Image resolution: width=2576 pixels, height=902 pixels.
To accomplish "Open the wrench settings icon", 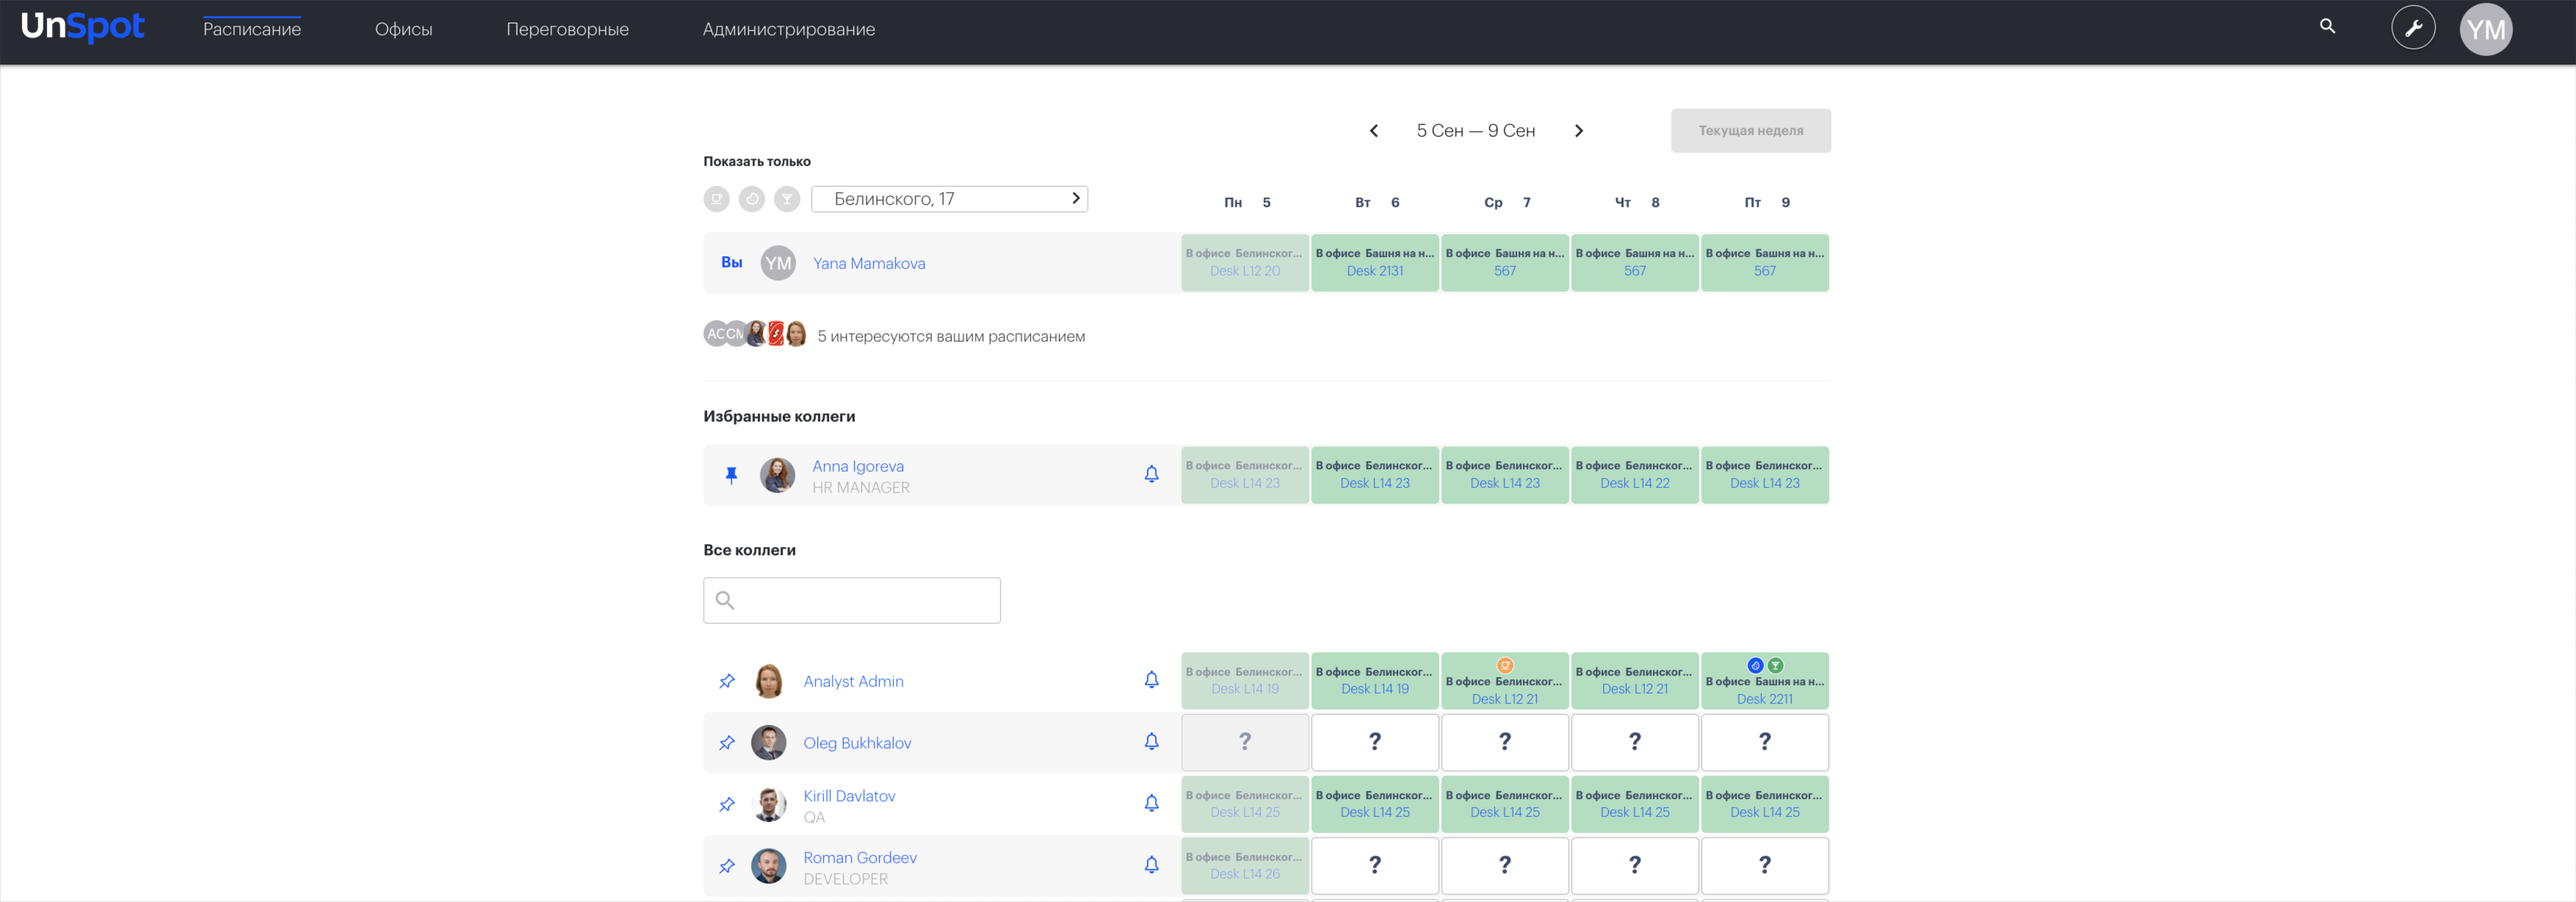I will tap(2413, 28).
